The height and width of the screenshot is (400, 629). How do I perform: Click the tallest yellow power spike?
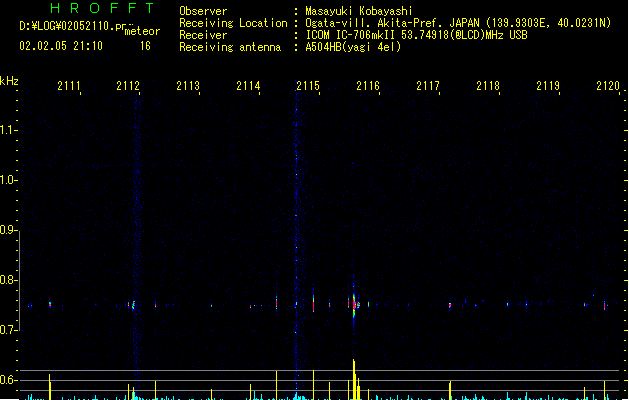tap(354, 380)
